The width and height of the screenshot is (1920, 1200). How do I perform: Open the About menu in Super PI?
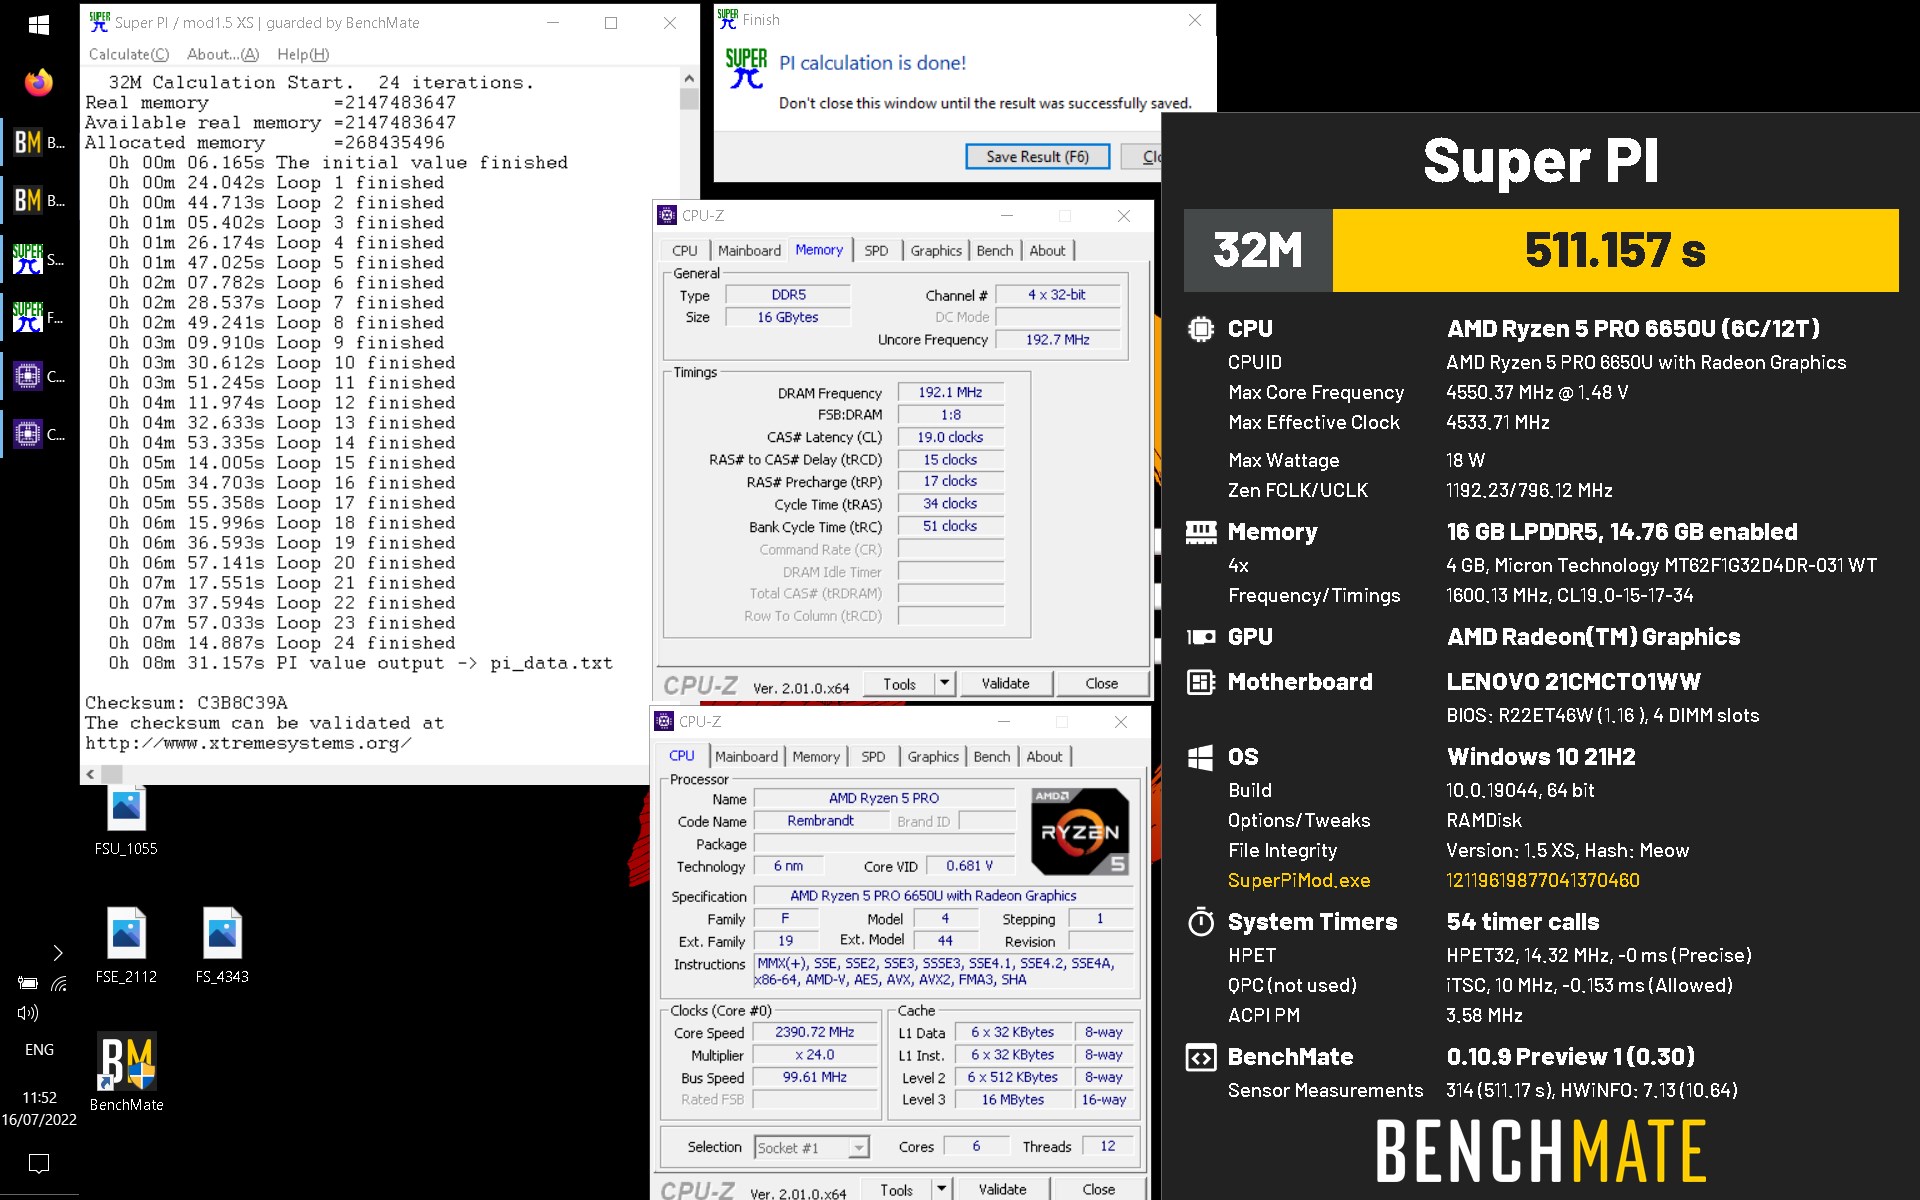point(223,54)
